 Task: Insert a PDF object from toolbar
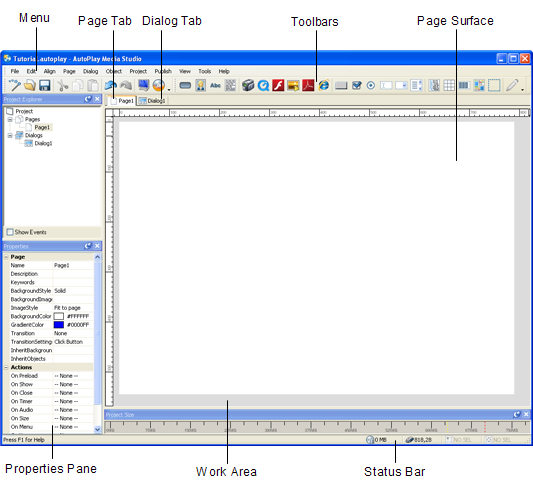[x=308, y=85]
